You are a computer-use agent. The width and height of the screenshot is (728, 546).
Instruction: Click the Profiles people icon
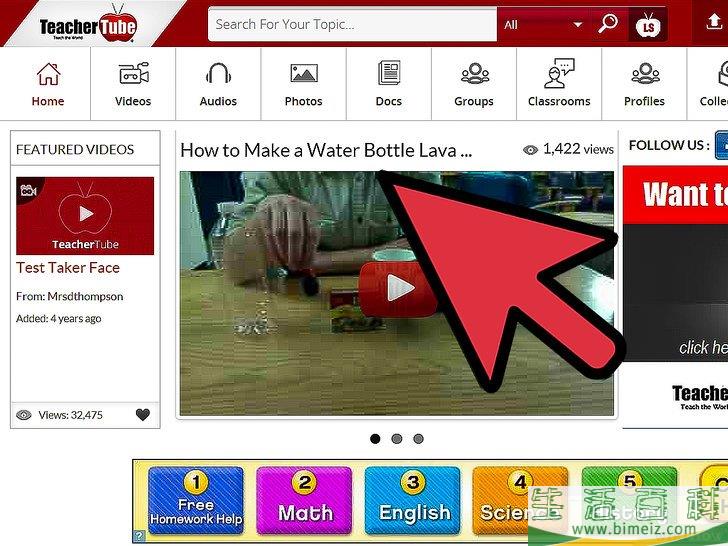(645, 73)
